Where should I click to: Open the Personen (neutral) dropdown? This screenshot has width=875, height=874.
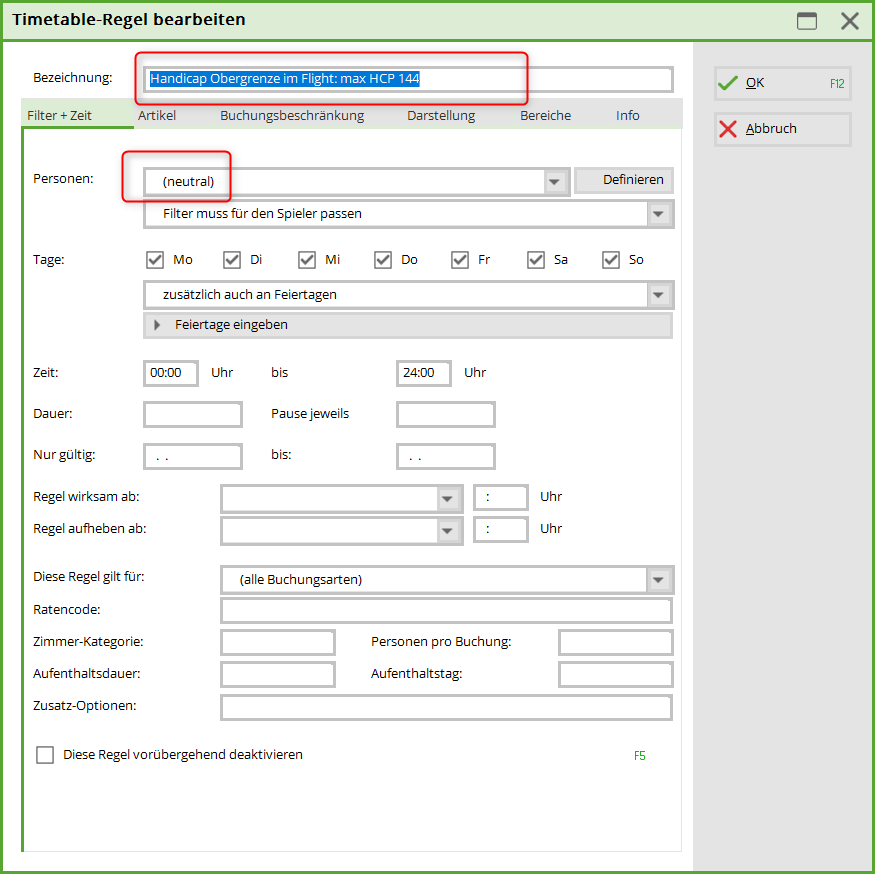(555, 182)
